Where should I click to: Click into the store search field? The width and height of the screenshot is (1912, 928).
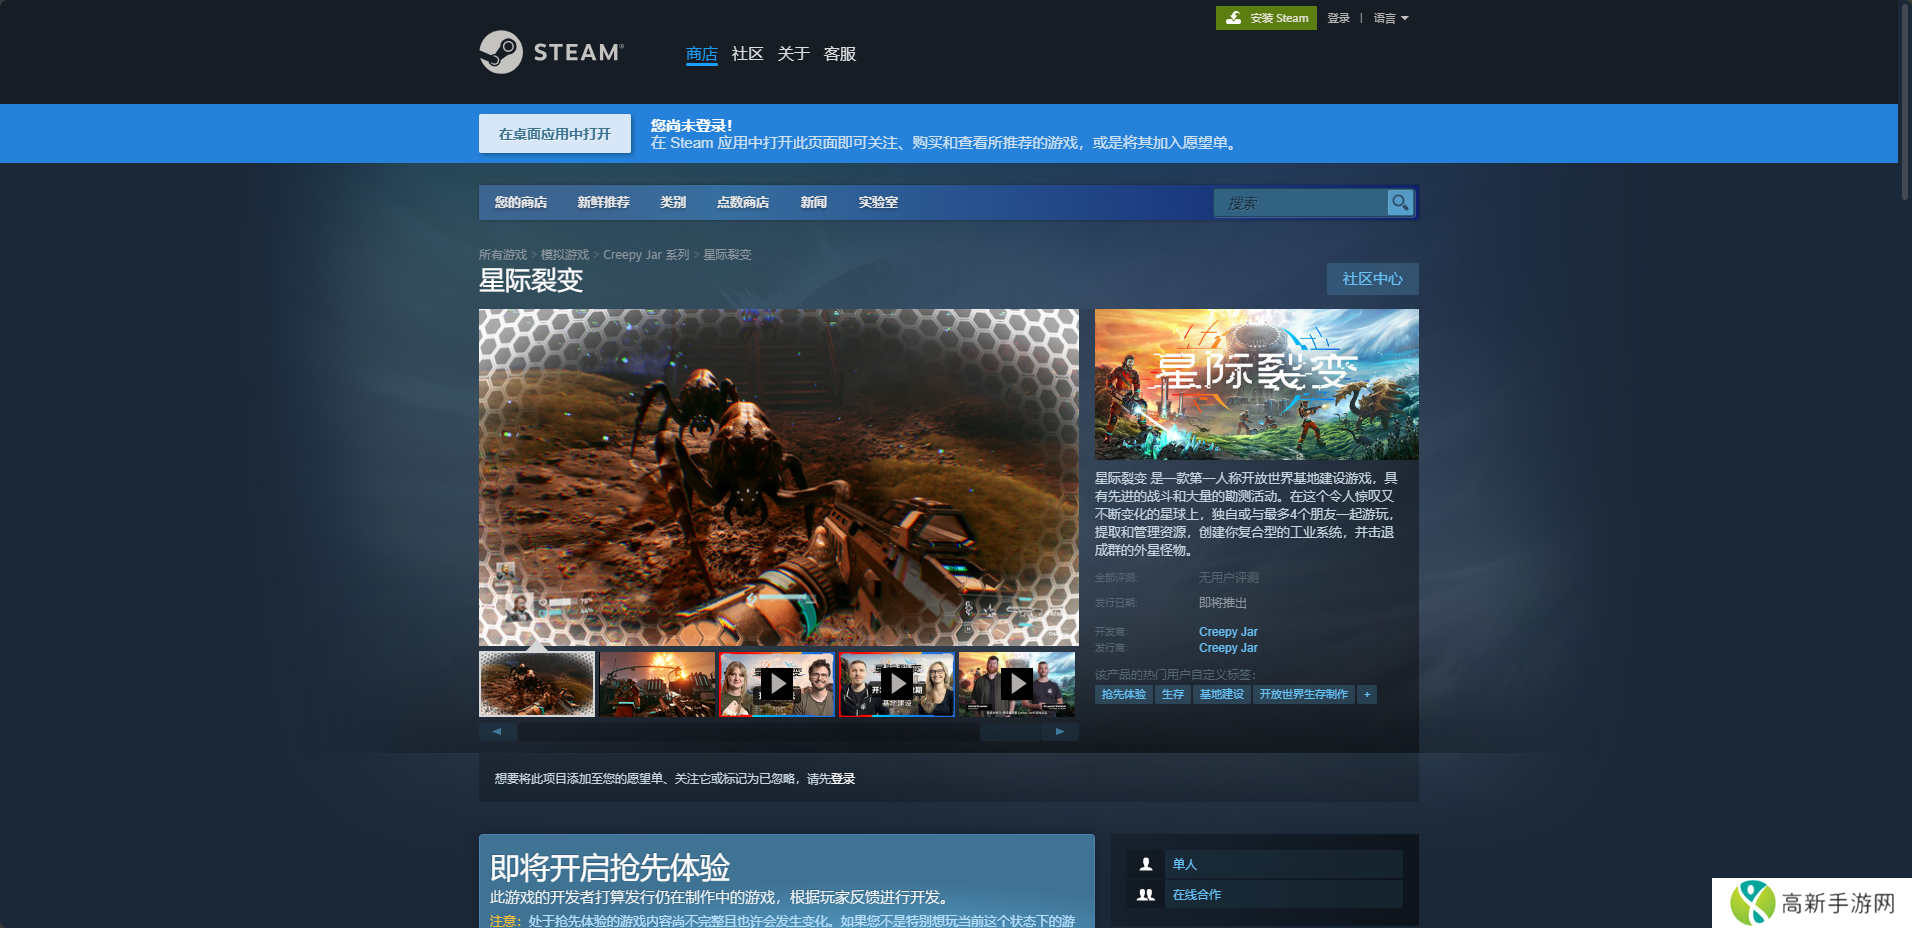1300,203
